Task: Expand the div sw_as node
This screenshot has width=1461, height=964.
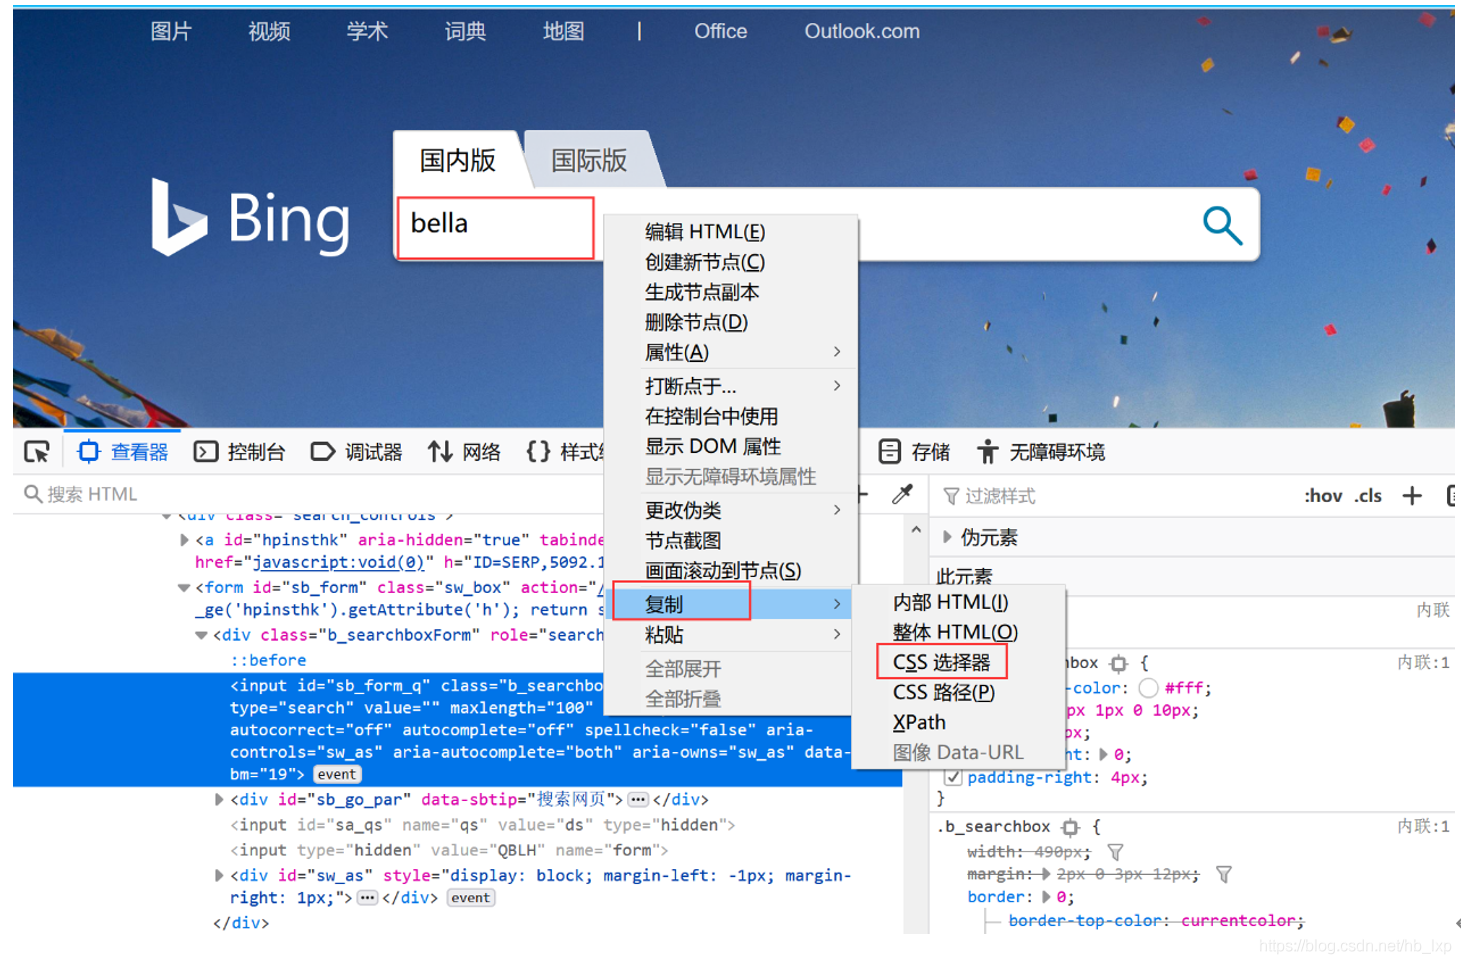Action: [x=219, y=875]
